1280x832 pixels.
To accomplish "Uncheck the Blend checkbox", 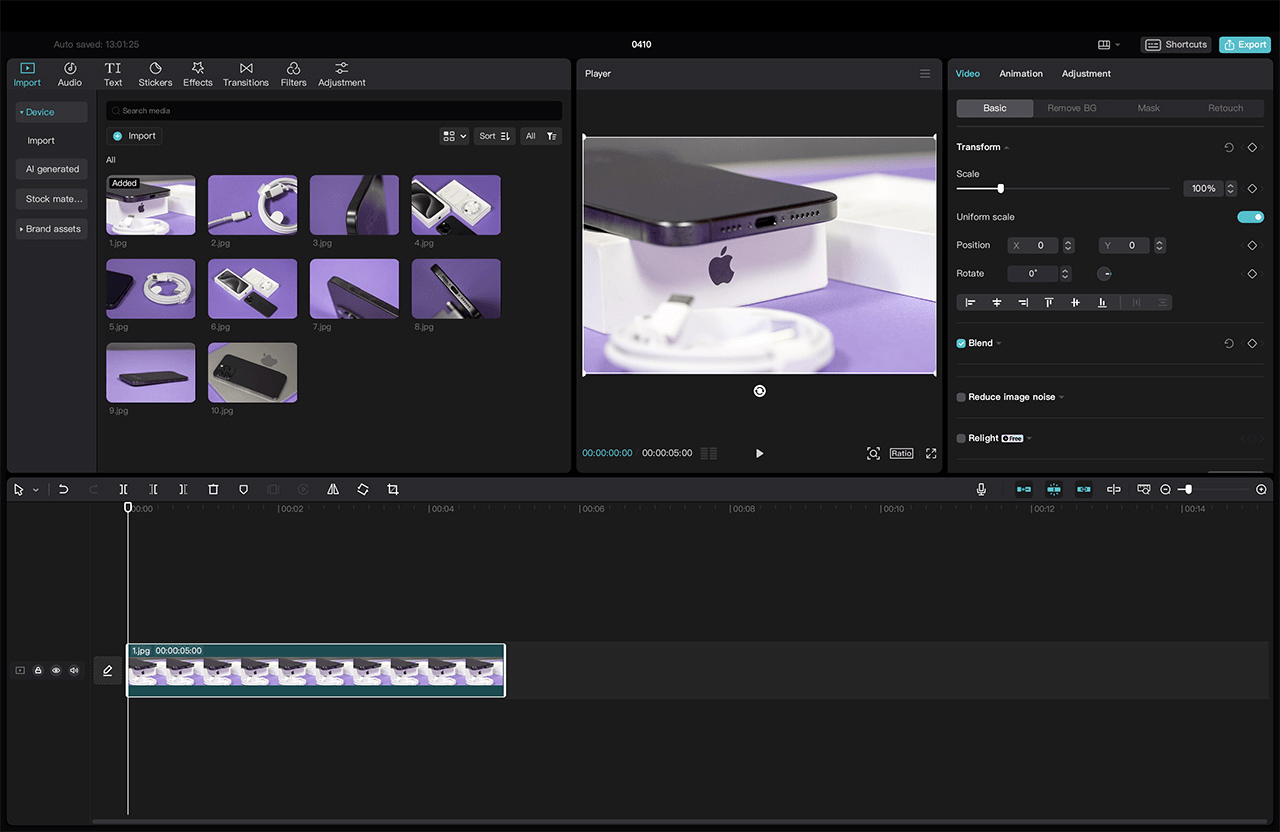I will (x=961, y=343).
